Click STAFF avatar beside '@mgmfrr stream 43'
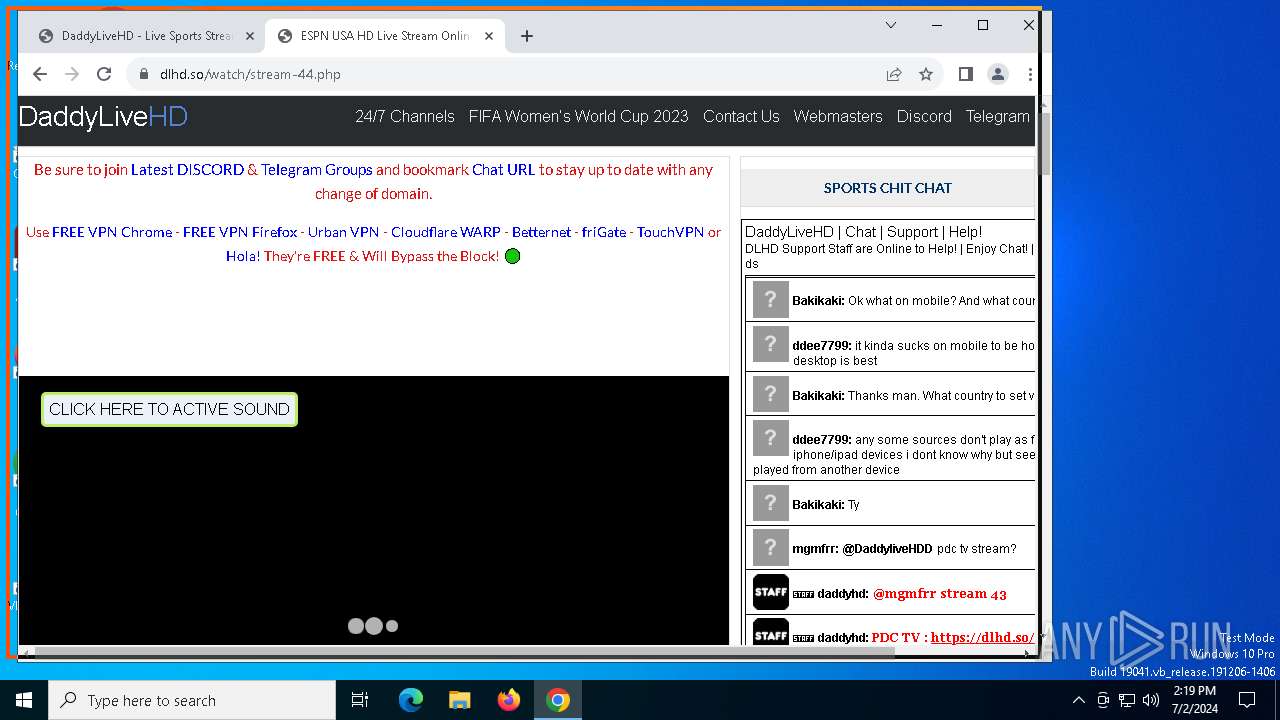Screen dimensions: 1280x720 click(x=771, y=592)
